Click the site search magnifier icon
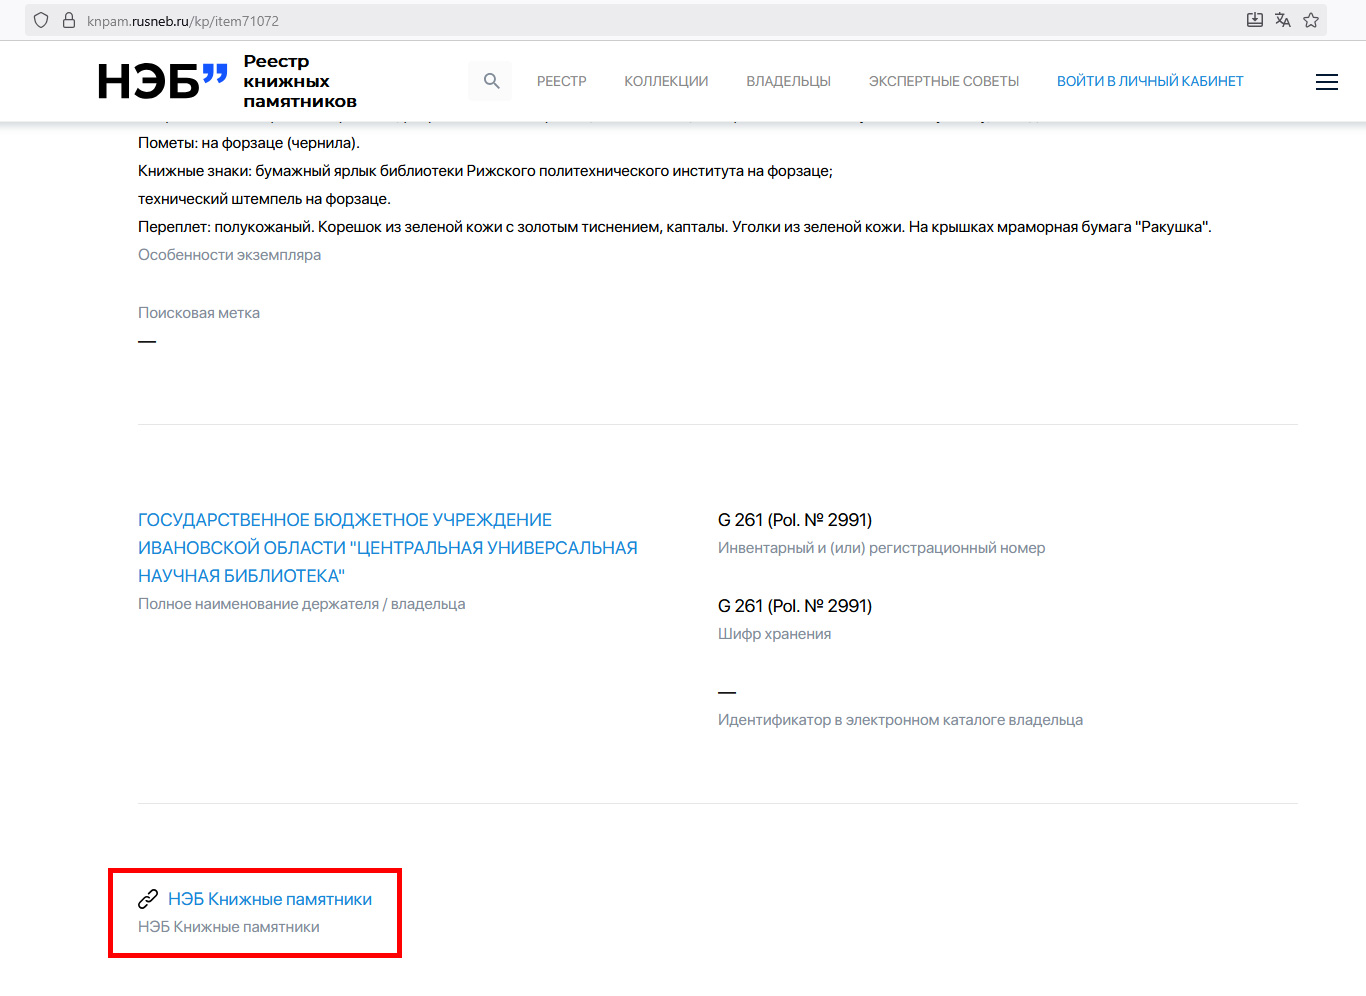Viewport: 1366px width, 996px height. pos(491,81)
